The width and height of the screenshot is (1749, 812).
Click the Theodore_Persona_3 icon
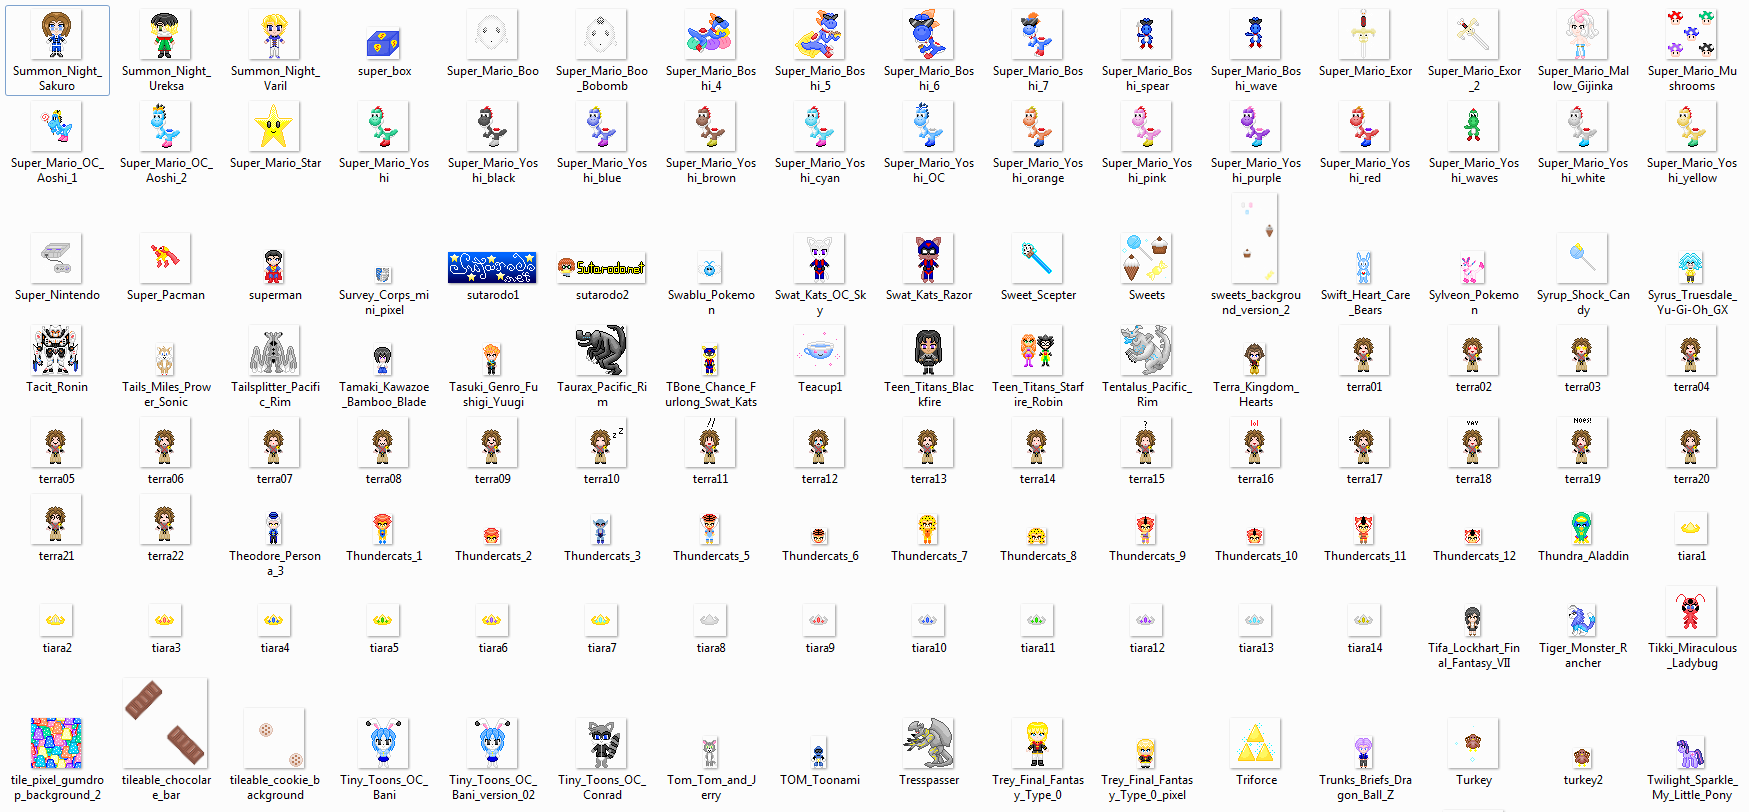(x=275, y=528)
